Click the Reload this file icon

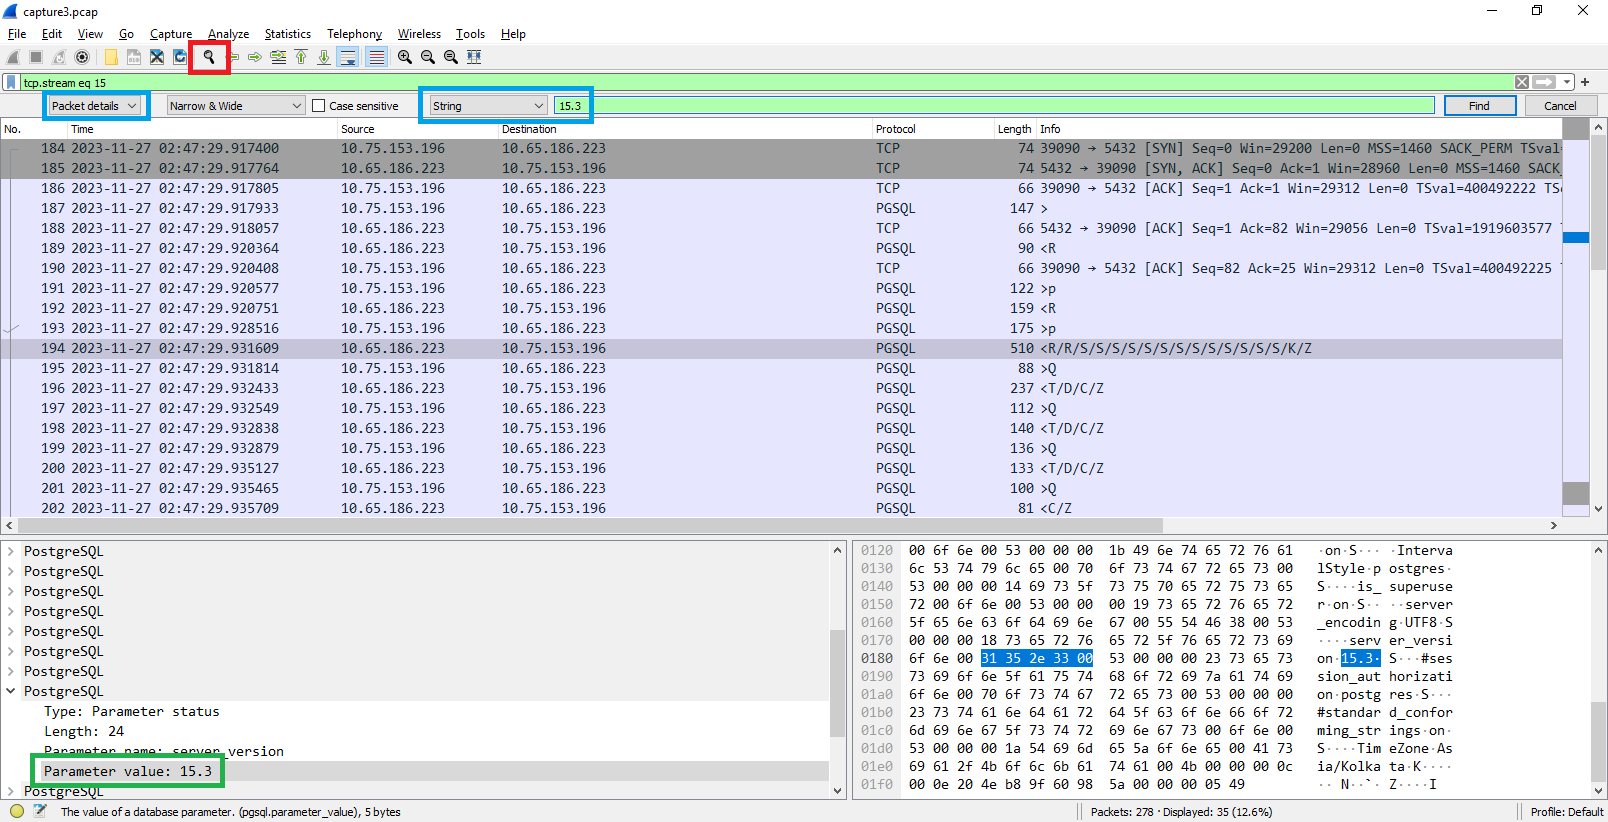pos(180,57)
